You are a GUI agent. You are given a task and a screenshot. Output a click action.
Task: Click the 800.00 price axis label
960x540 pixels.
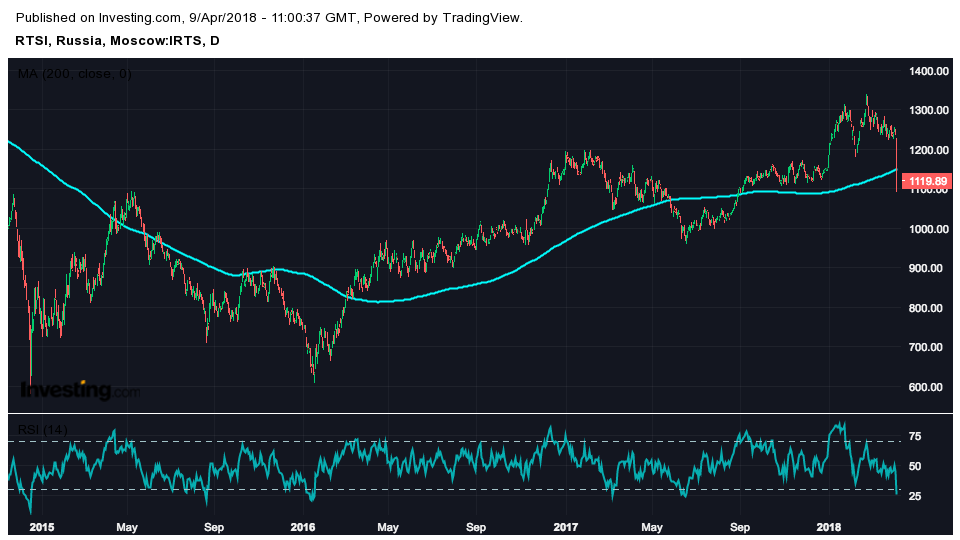pos(928,308)
